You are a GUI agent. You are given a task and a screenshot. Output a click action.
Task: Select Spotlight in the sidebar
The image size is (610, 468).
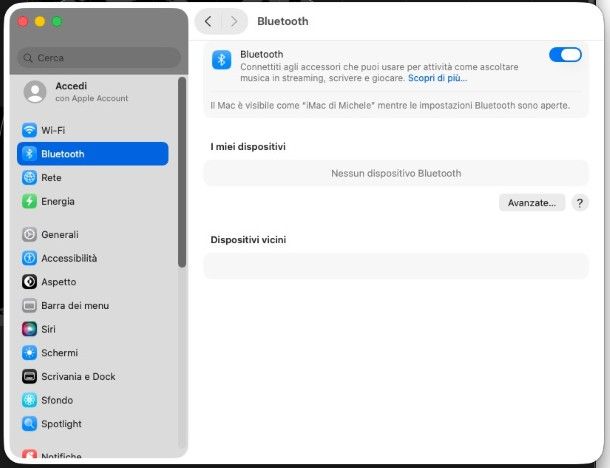point(93,424)
